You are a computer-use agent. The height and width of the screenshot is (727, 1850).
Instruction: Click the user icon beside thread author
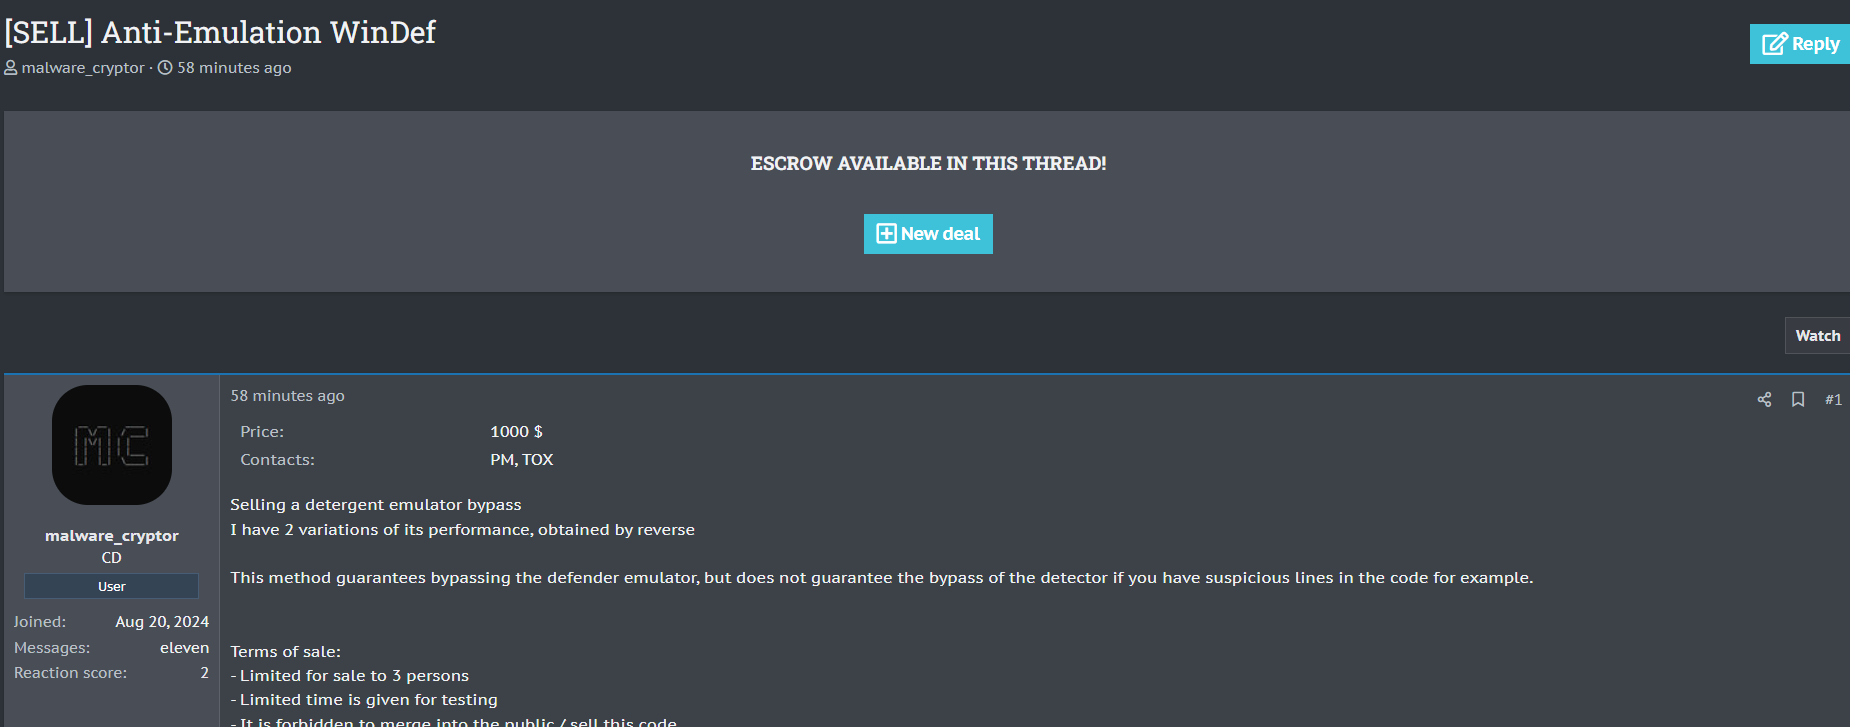[11, 68]
